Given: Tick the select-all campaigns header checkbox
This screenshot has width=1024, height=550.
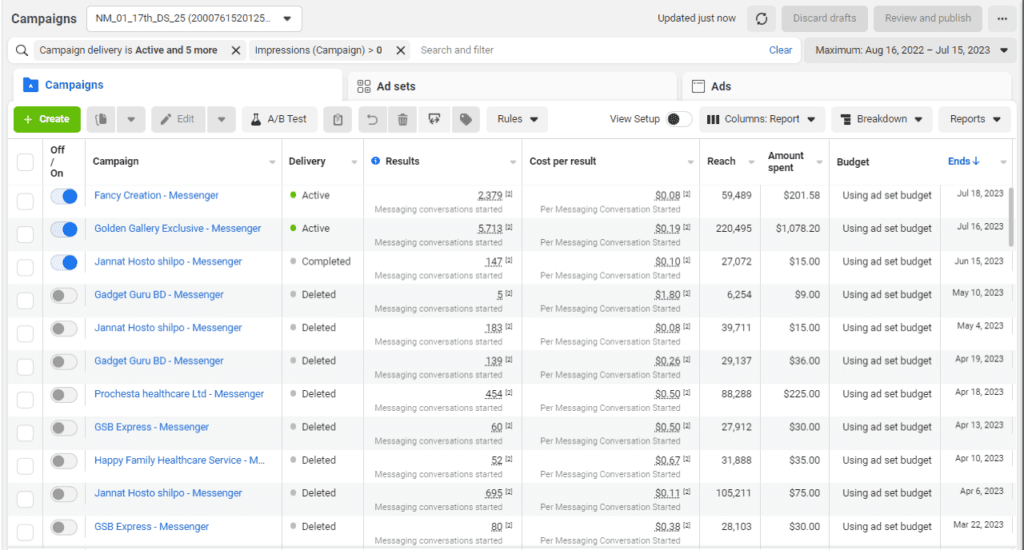Looking at the screenshot, I should pyautogui.click(x=25, y=162).
